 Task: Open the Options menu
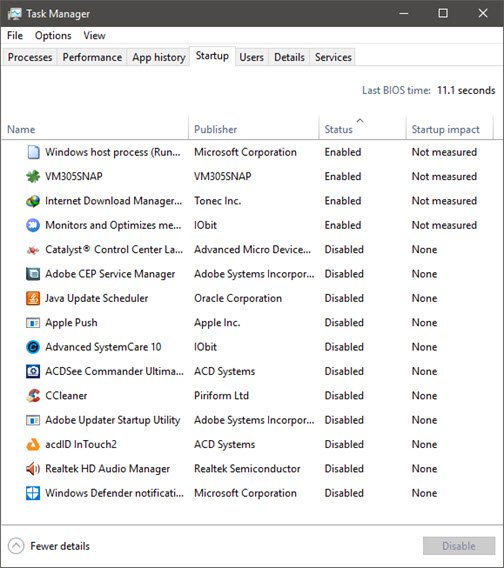(x=53, y=36)
